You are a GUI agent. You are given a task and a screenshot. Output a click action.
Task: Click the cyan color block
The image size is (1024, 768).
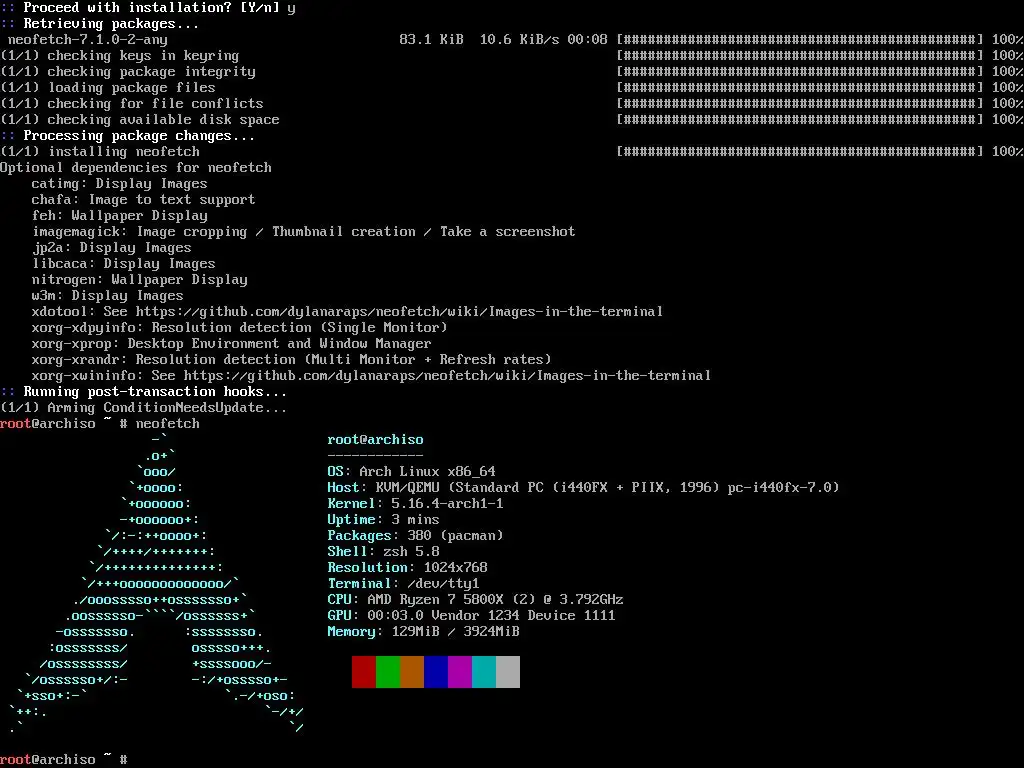[x=484, y=672]
